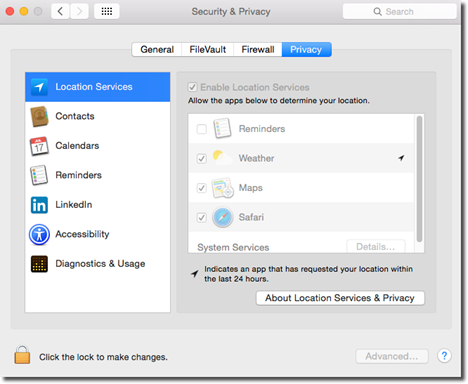Click the magnifying glass in search field

tap(377, 12)
